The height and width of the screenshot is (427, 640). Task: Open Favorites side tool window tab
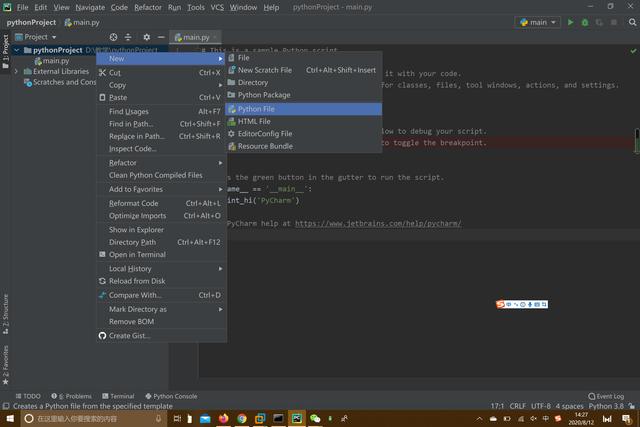pos(6,365)
